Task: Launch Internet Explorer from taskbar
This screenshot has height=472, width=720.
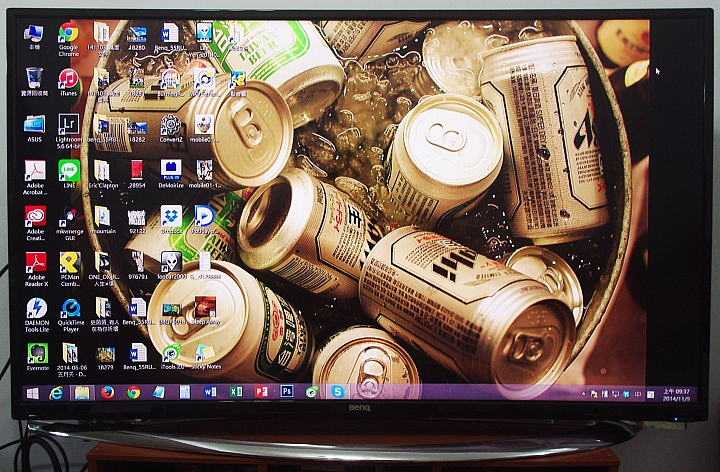Action: point(56,393)
